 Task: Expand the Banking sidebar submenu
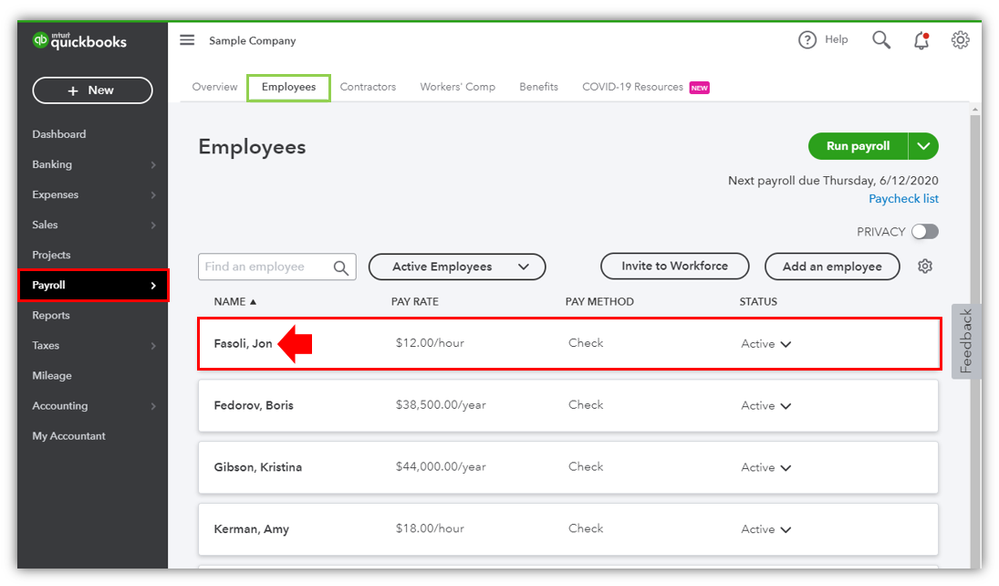point(154,165)
